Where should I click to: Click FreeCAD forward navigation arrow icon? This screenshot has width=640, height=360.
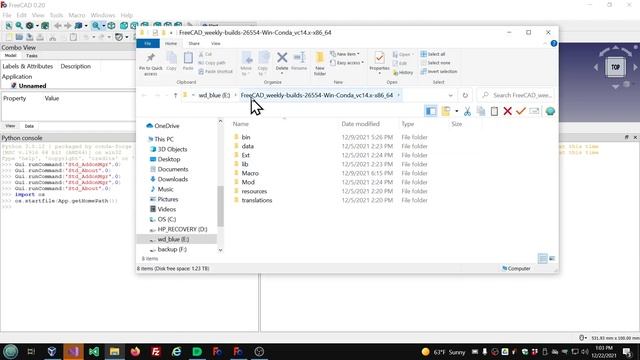67,26
